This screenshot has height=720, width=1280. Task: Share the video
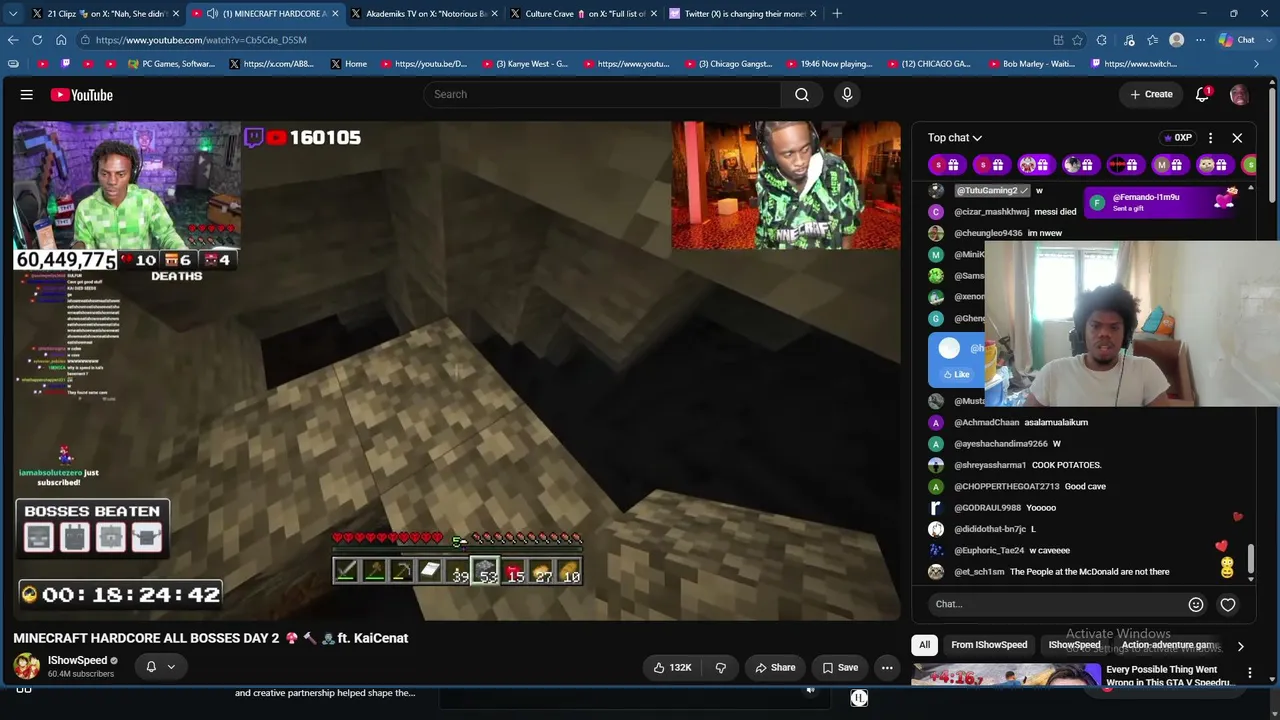775,667
